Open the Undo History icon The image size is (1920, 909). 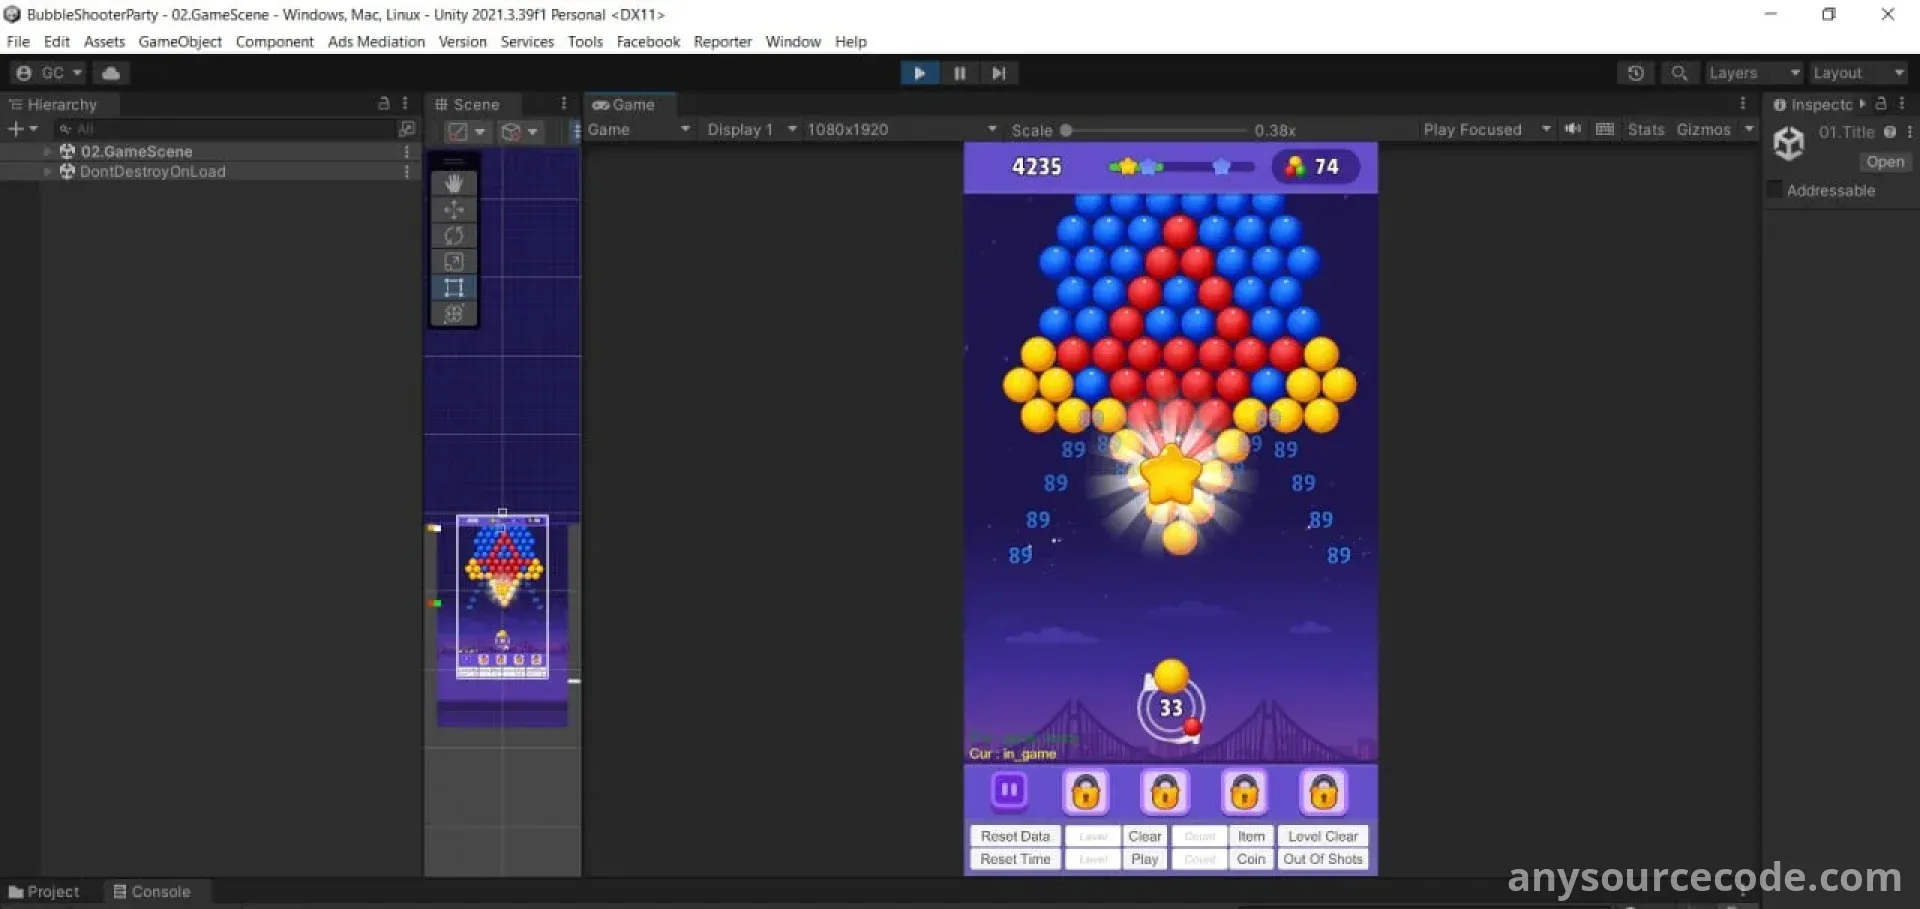pos(1635,73)
